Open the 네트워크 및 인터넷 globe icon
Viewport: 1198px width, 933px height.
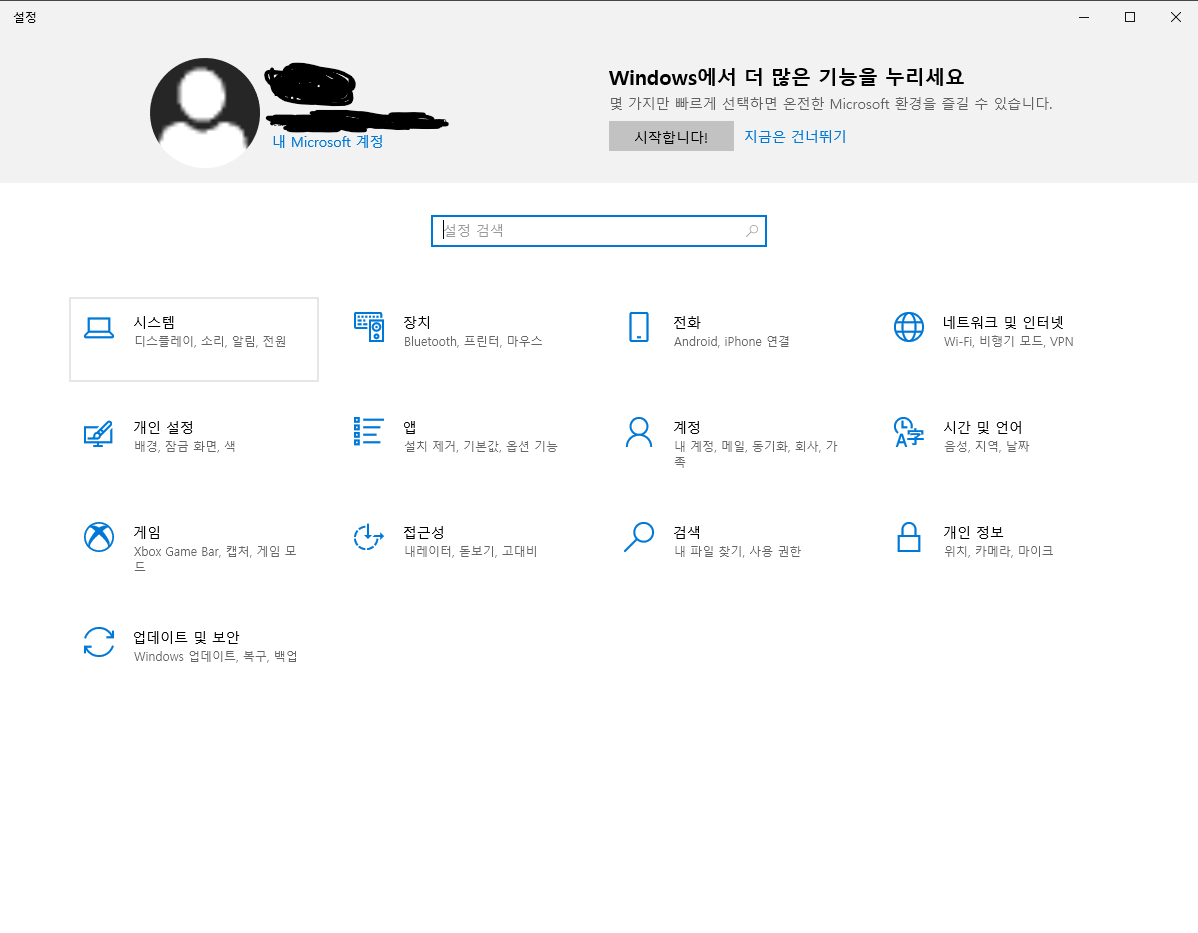click(908, 327)
